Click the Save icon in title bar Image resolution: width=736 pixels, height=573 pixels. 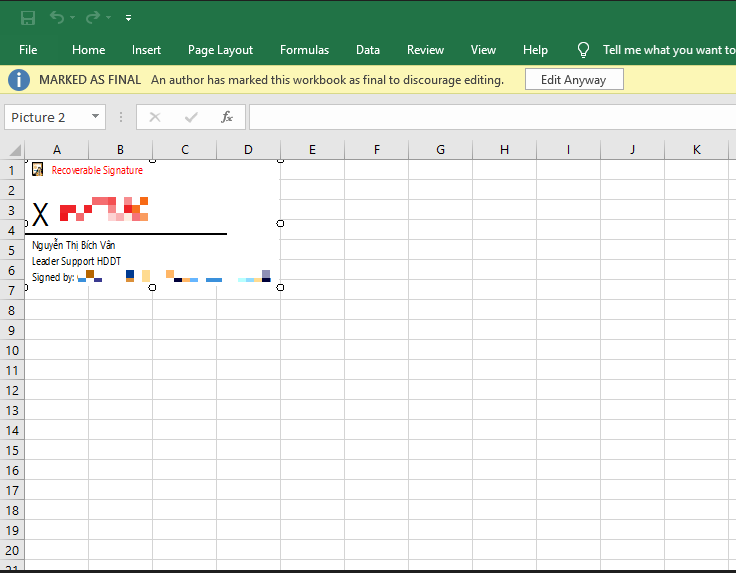click(x=28, y=17)
